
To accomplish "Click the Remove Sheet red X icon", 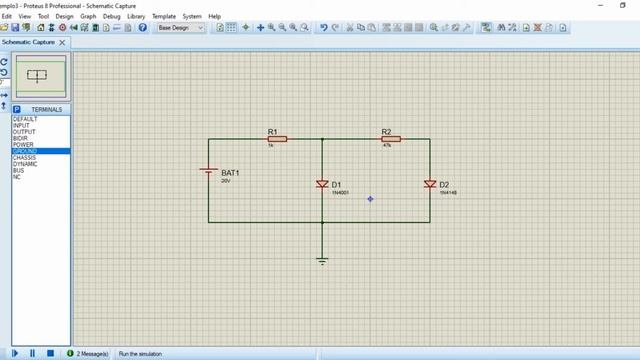I will tap(538, 27).
